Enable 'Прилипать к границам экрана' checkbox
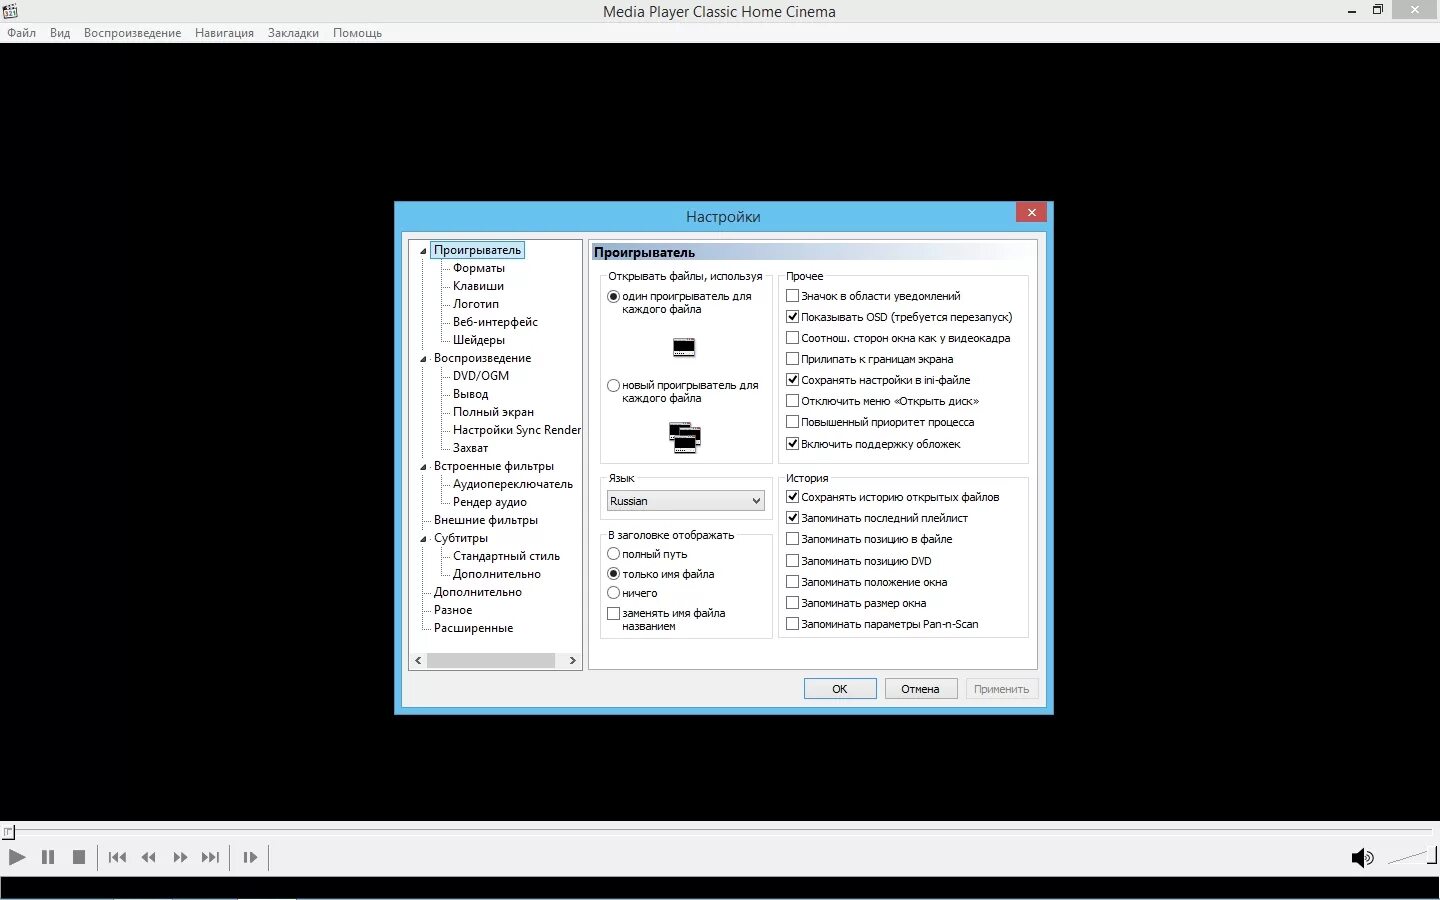This screenshot has width=1440, height=900. (793, 359)
